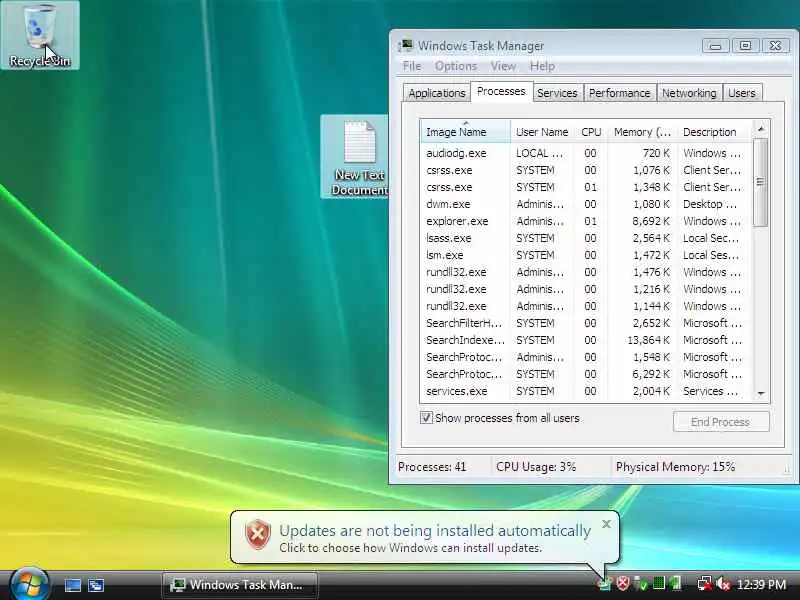Image resolution: width=800 pixels, height=600 pixels.
Task: Open the File menu
Action: (x=412, y=66)
